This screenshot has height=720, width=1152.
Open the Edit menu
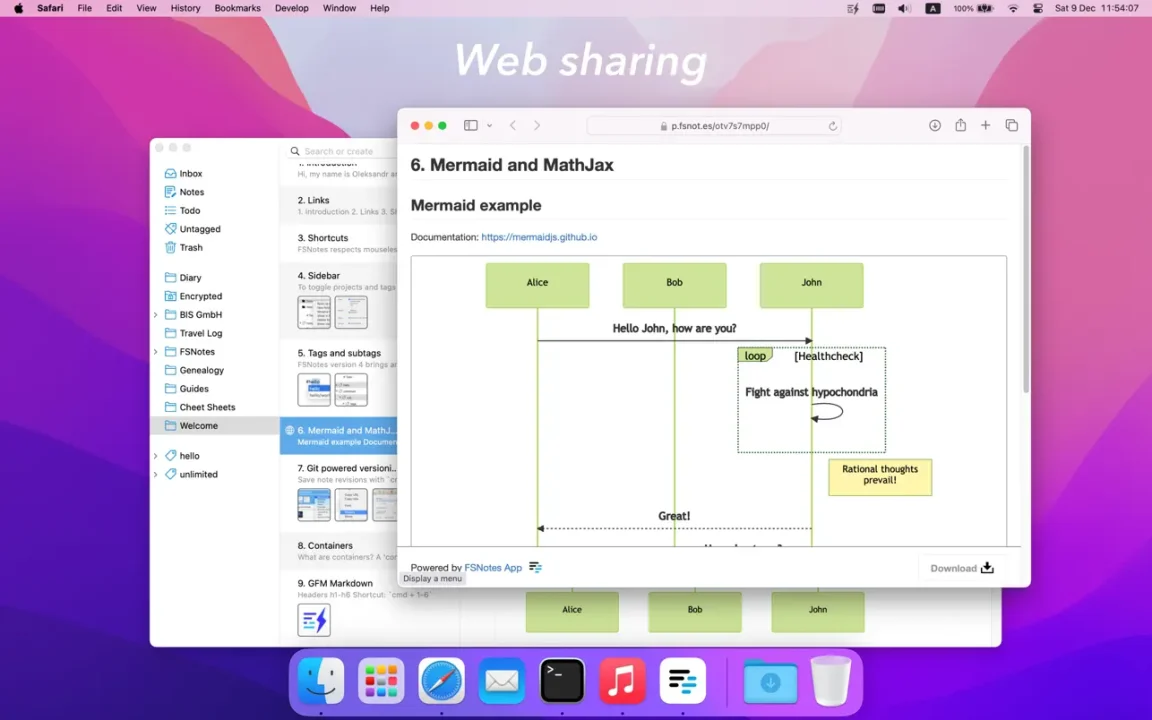pos(114,8)
